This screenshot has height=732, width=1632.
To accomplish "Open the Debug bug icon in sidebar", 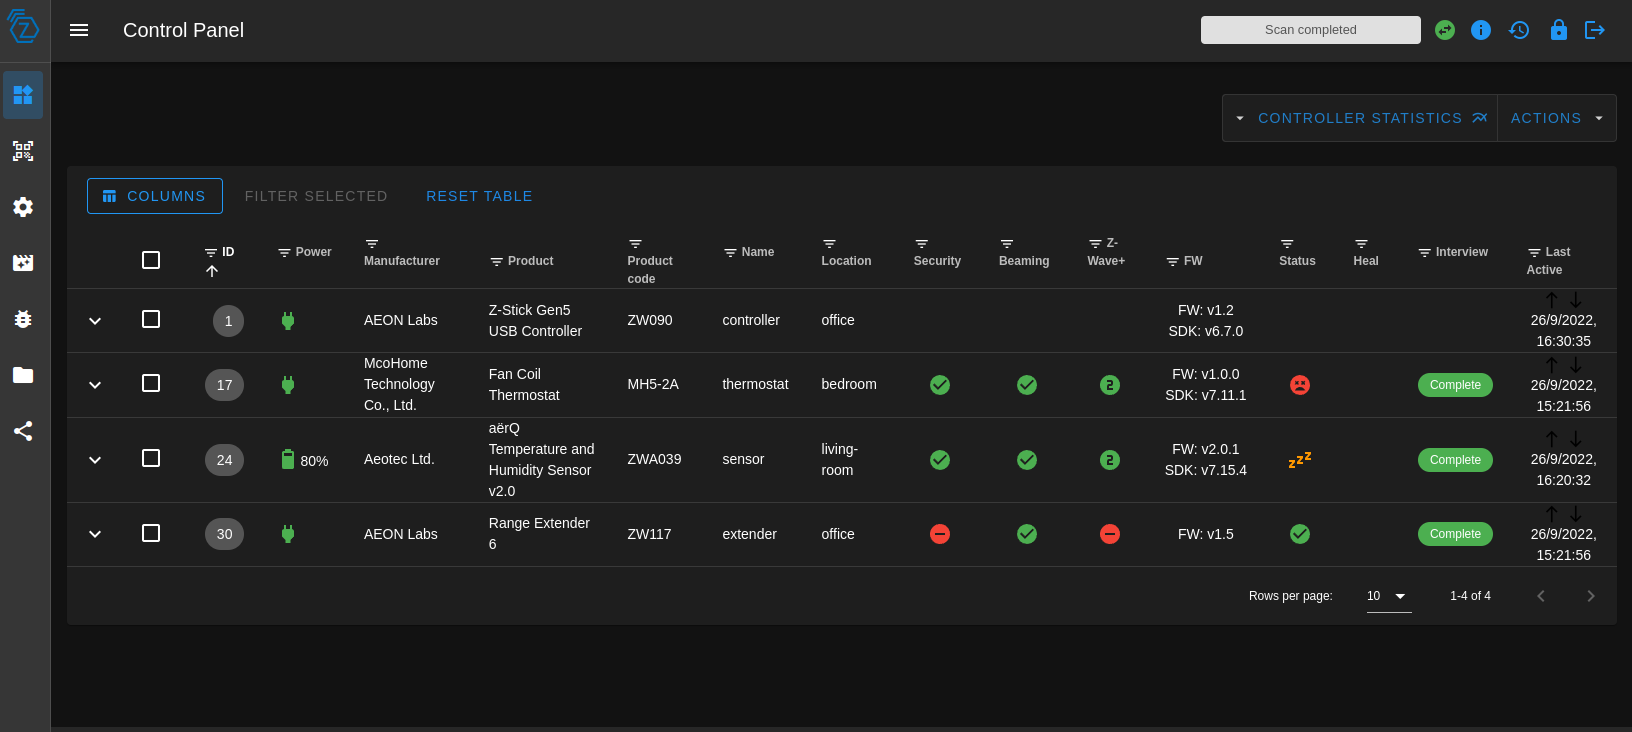I will pyautogui.click(x=23, y=319).
